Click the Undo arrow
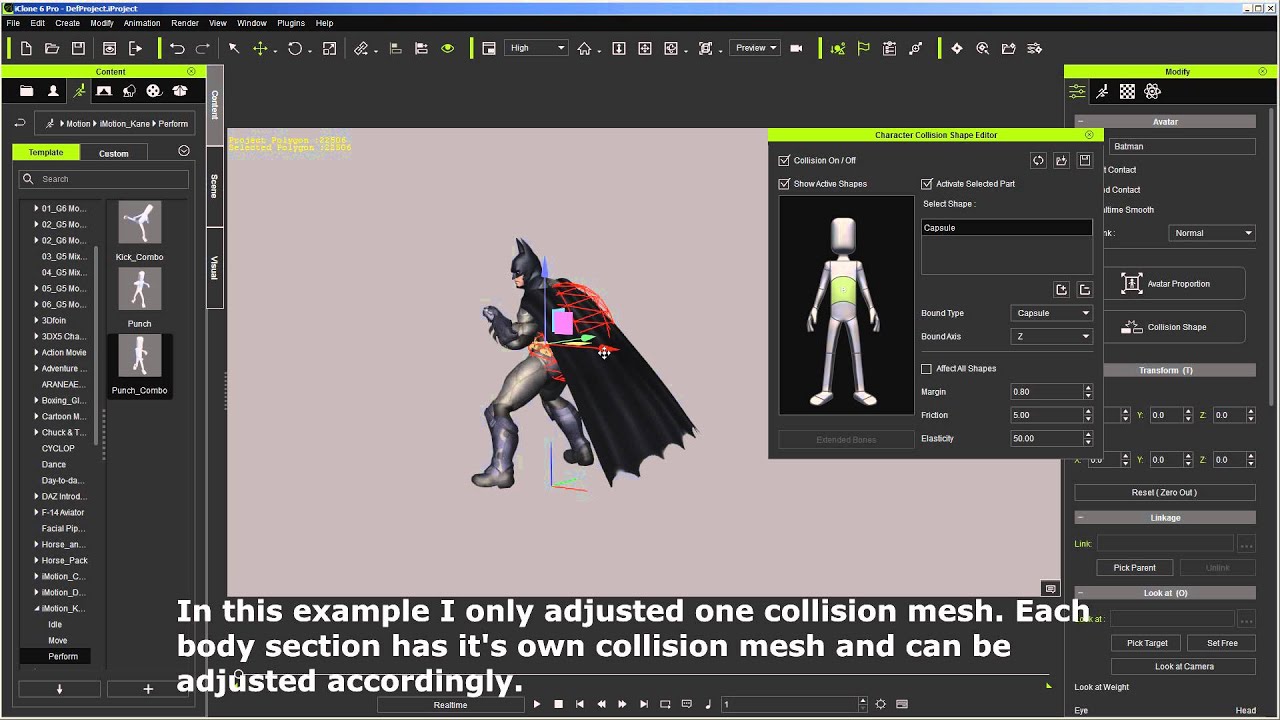The height and width of the screenshot is (720, 1280). coord(177,48)
